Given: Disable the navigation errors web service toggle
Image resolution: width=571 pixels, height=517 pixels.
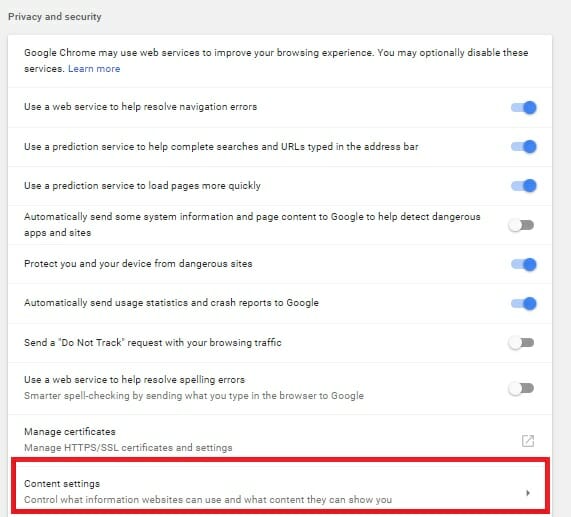Looking at the screenshot, I should [523, 107].
